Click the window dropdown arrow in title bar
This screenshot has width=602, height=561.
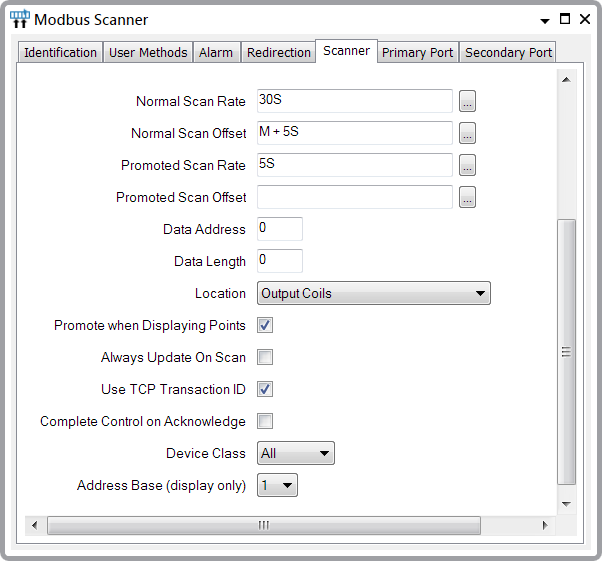(544, 20)
